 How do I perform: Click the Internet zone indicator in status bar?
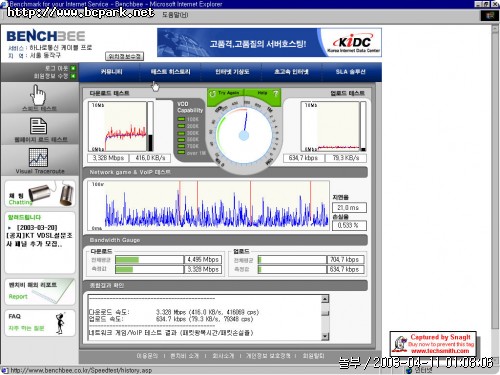[x=419, y=370]
